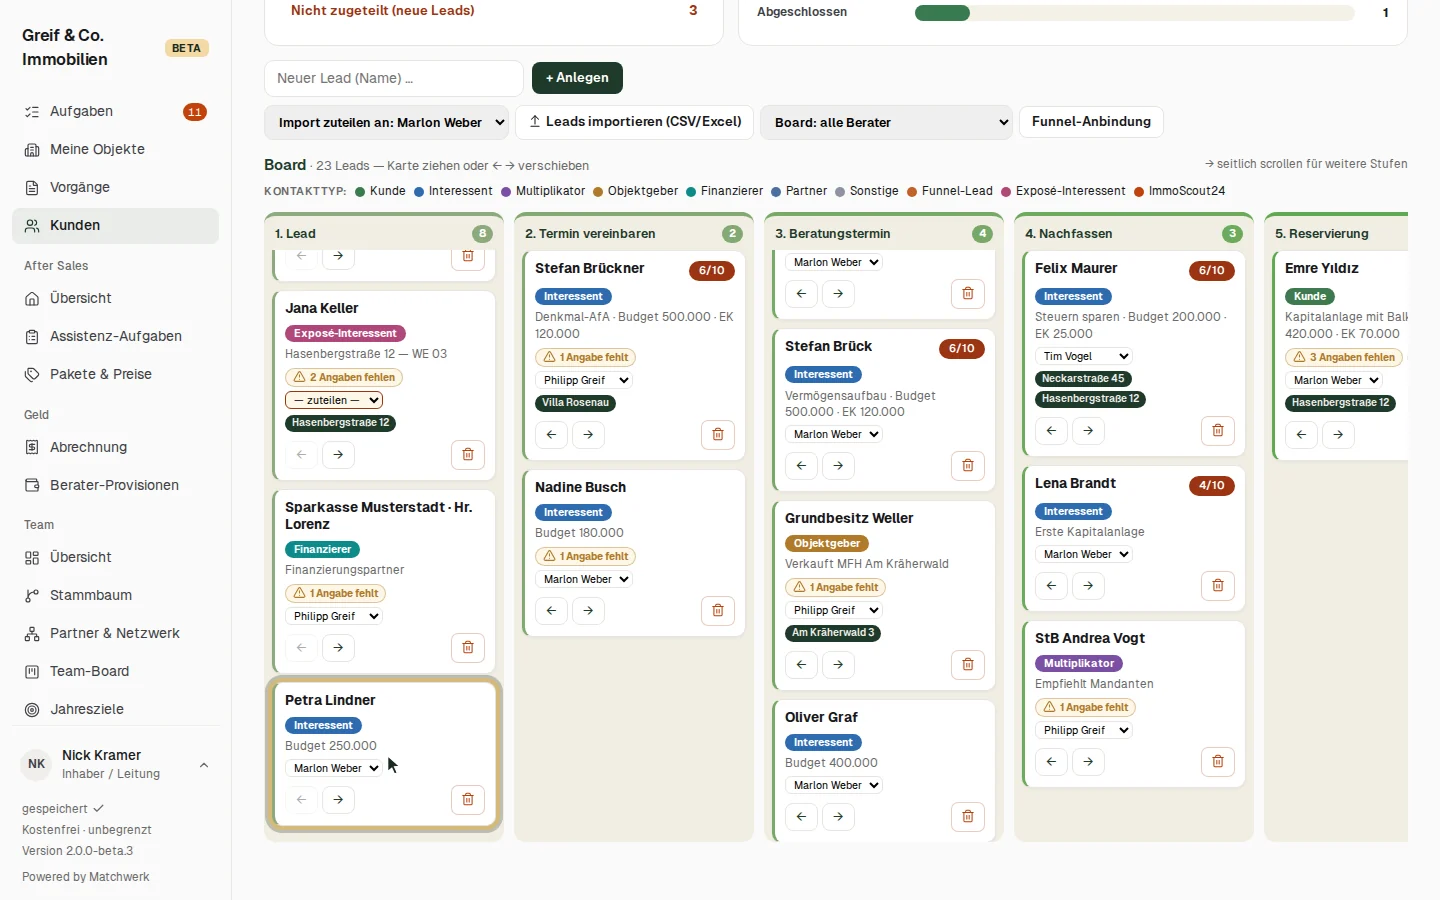Image resolution: width=1440 pixels, height=900 pixels.
Task: Move Nadine Busch card forward
Action: click(x=588, y=610)
